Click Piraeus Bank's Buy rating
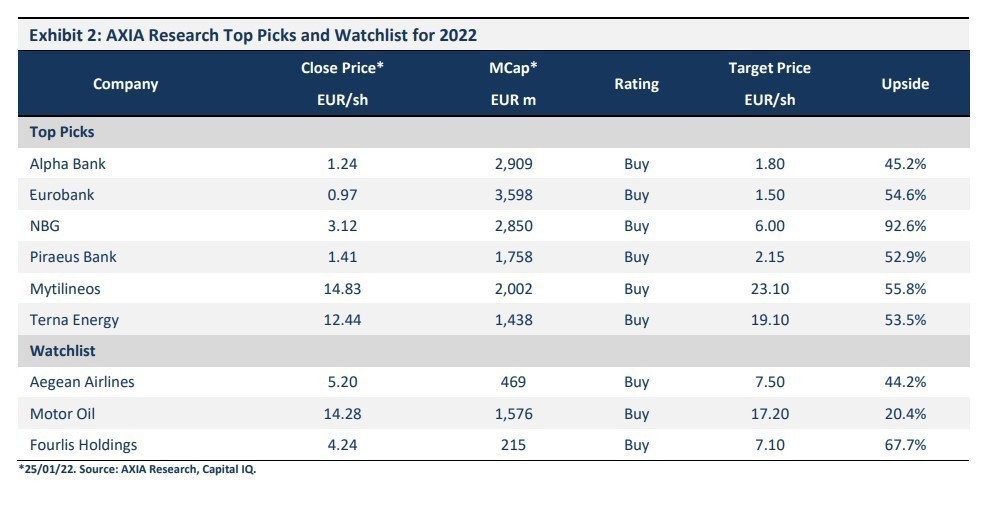994x507 pixels. [x=636, y=257]
